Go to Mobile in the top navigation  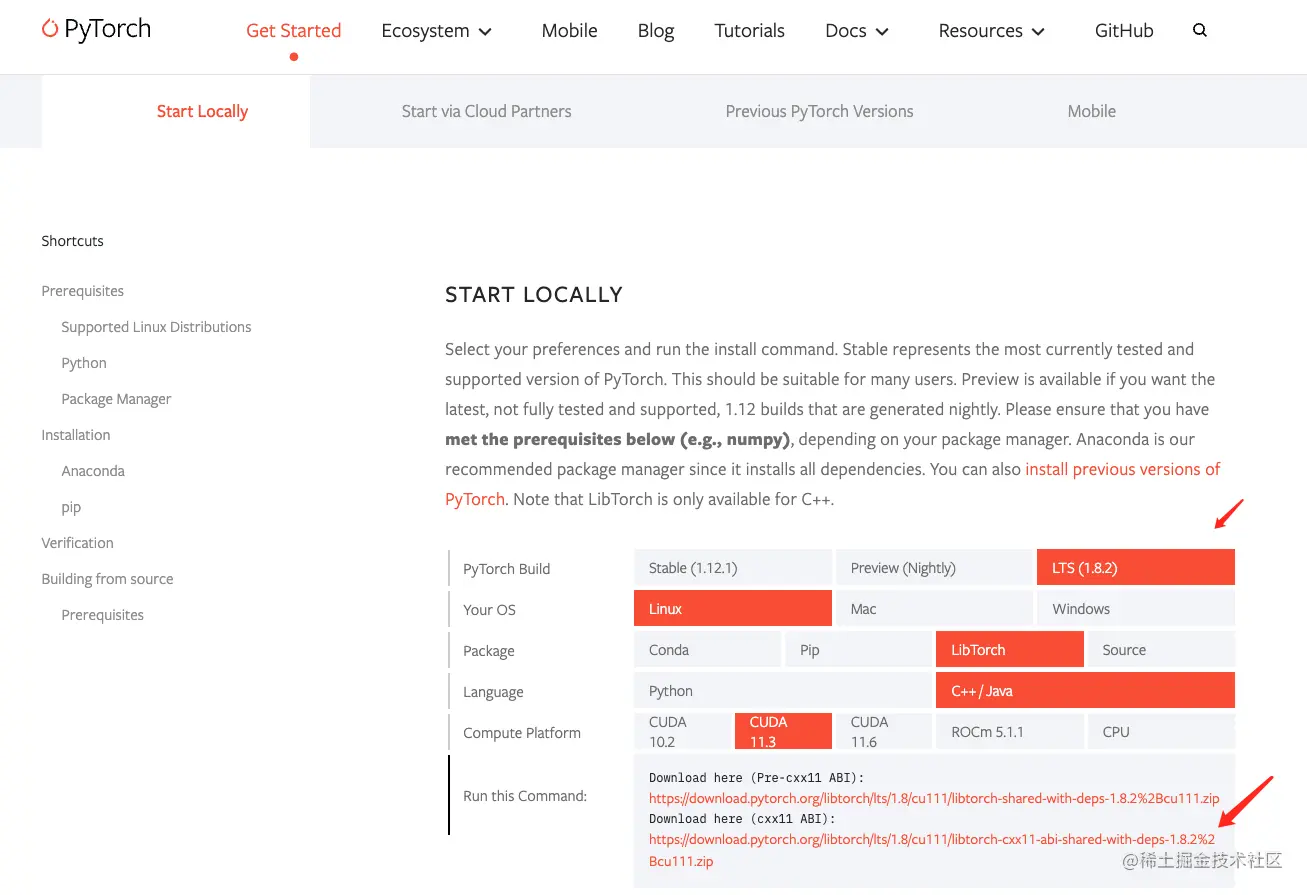coord(569,31)
